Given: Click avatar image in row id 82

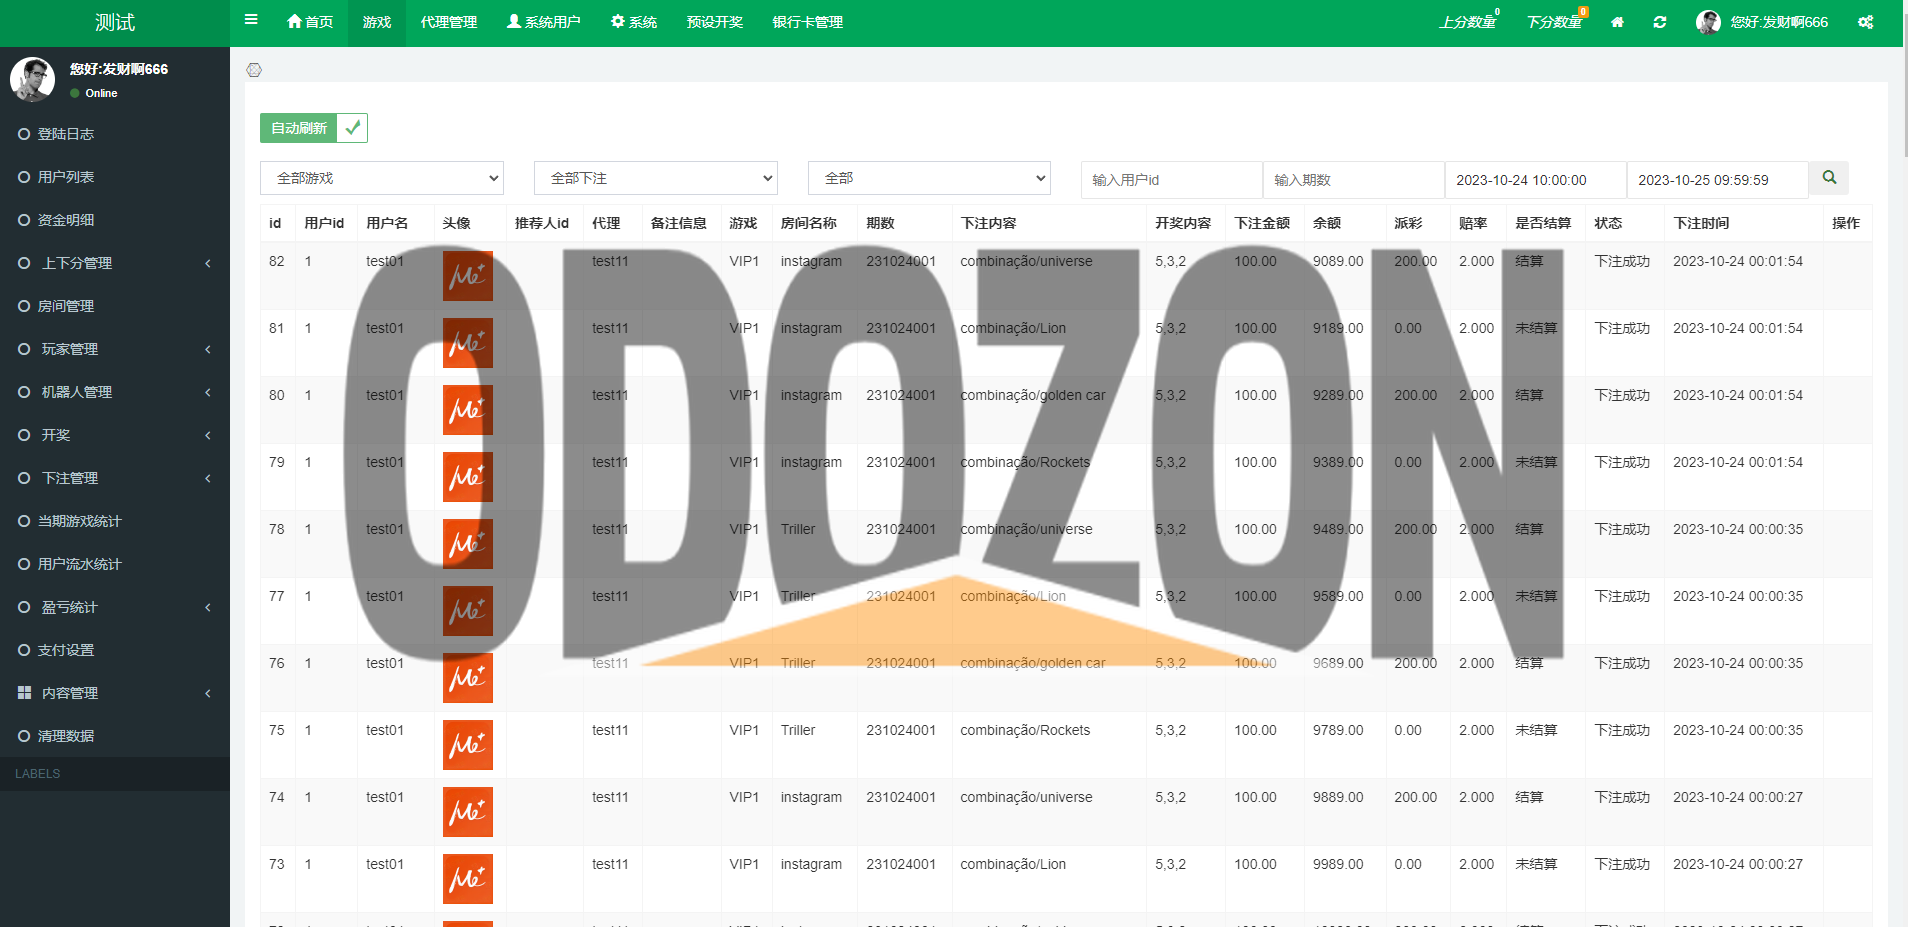Looking at the screenshot, I should tap(468, 276).
